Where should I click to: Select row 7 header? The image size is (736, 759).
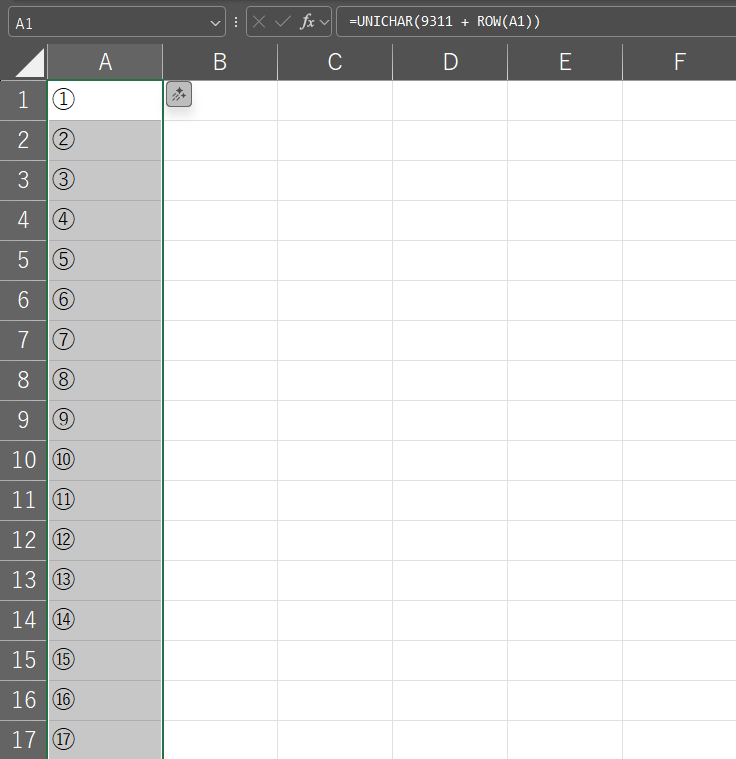pos(23,340)
